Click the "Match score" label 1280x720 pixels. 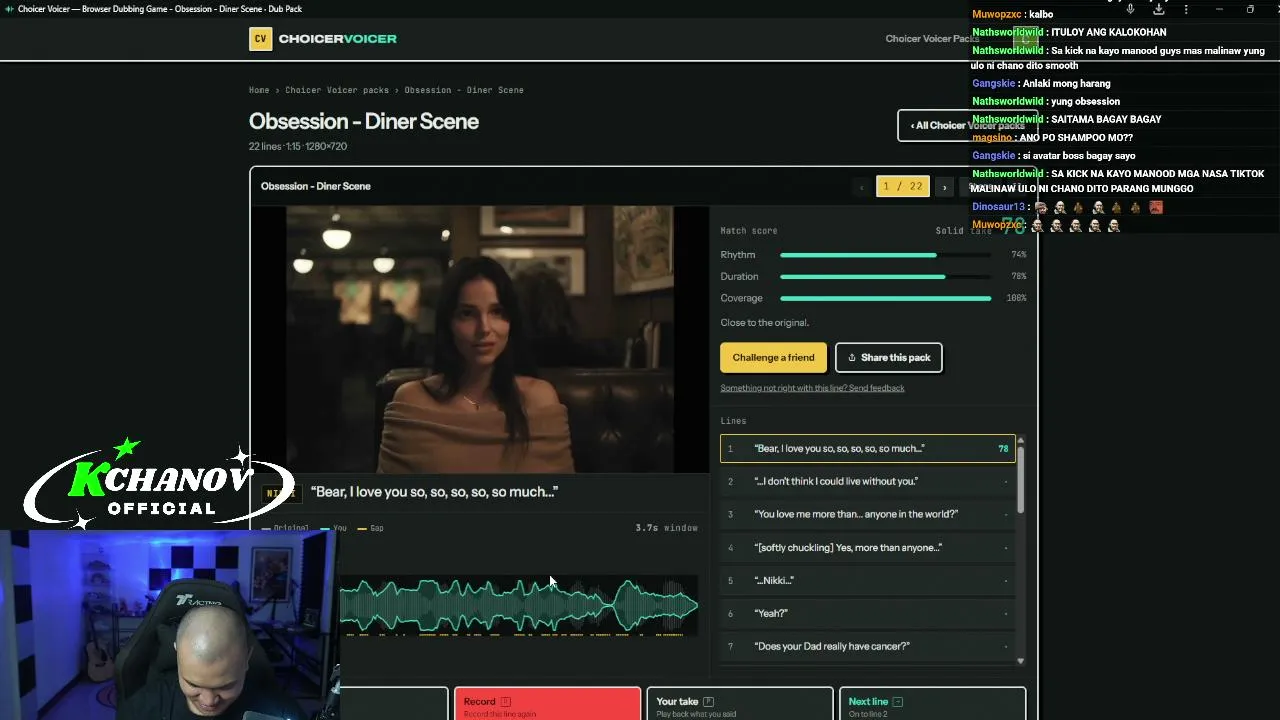(x=749, y=231)
